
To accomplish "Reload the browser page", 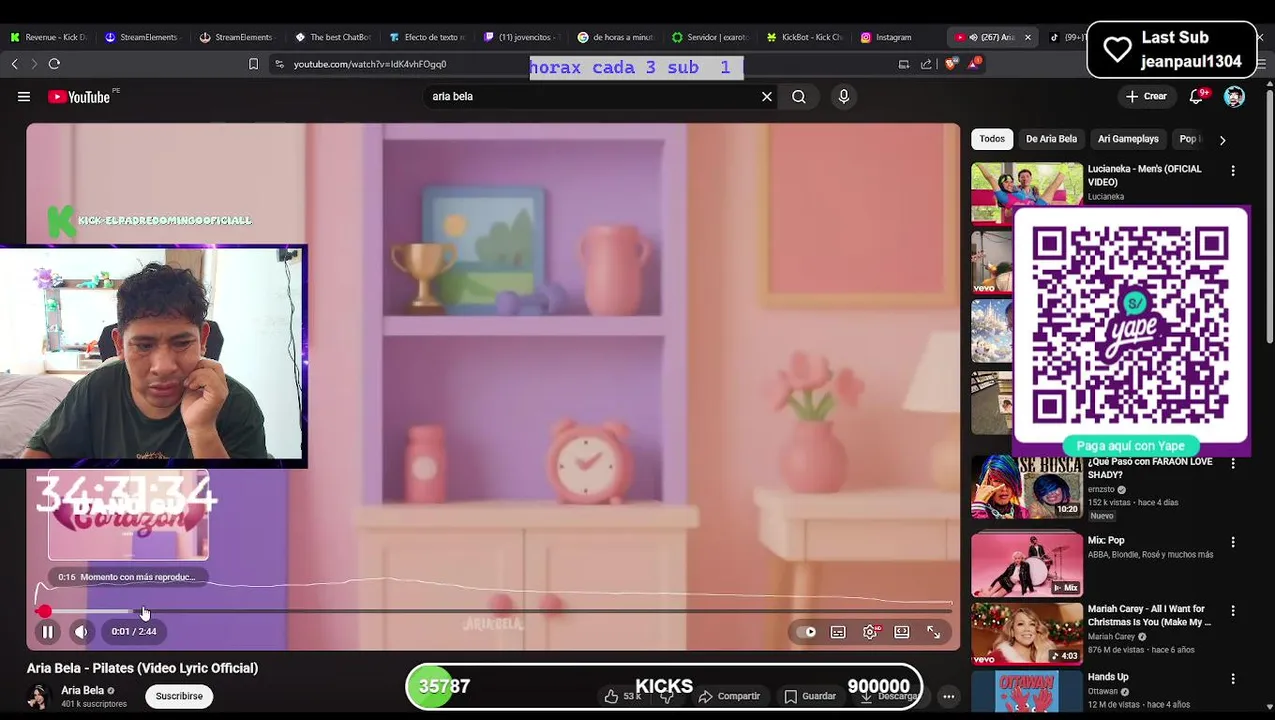I will (54, 64).
